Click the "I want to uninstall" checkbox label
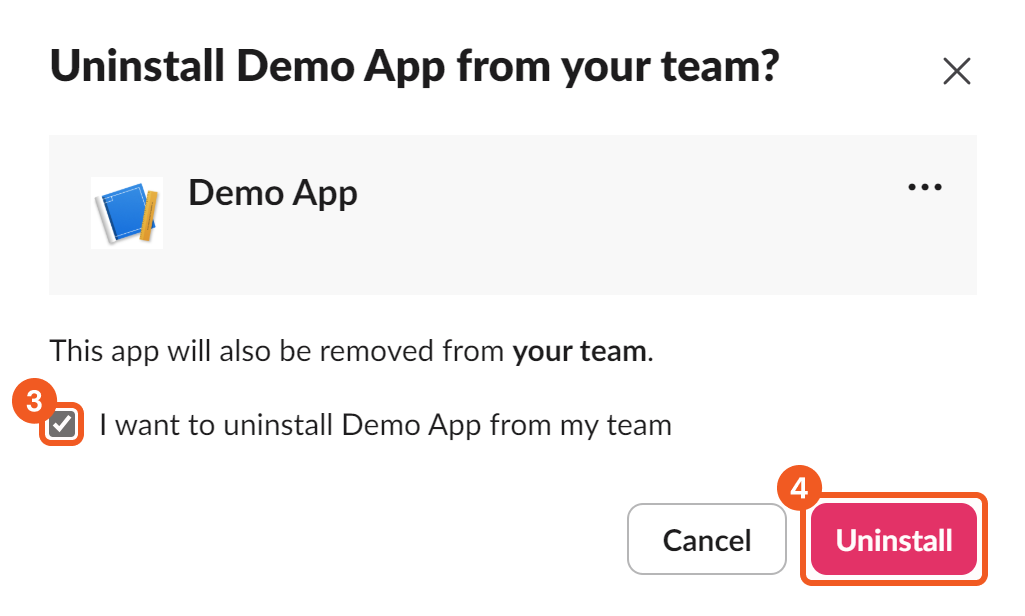Viewport: 1025px width, 616px height. 385,426
